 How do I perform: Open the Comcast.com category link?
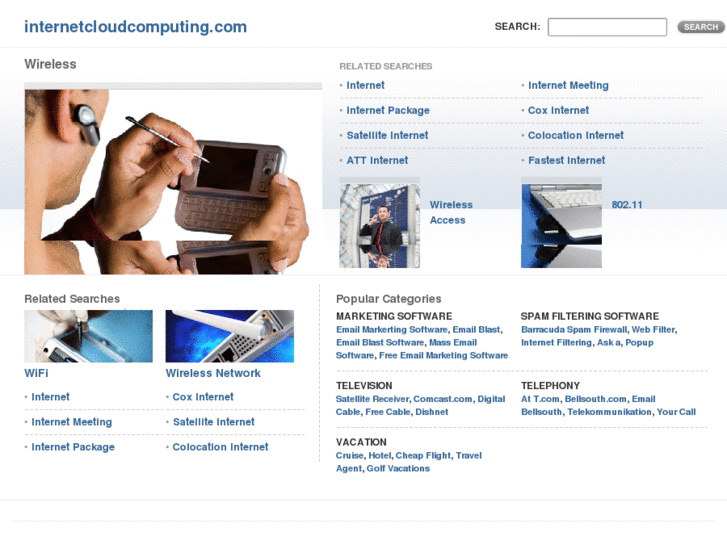442,399
